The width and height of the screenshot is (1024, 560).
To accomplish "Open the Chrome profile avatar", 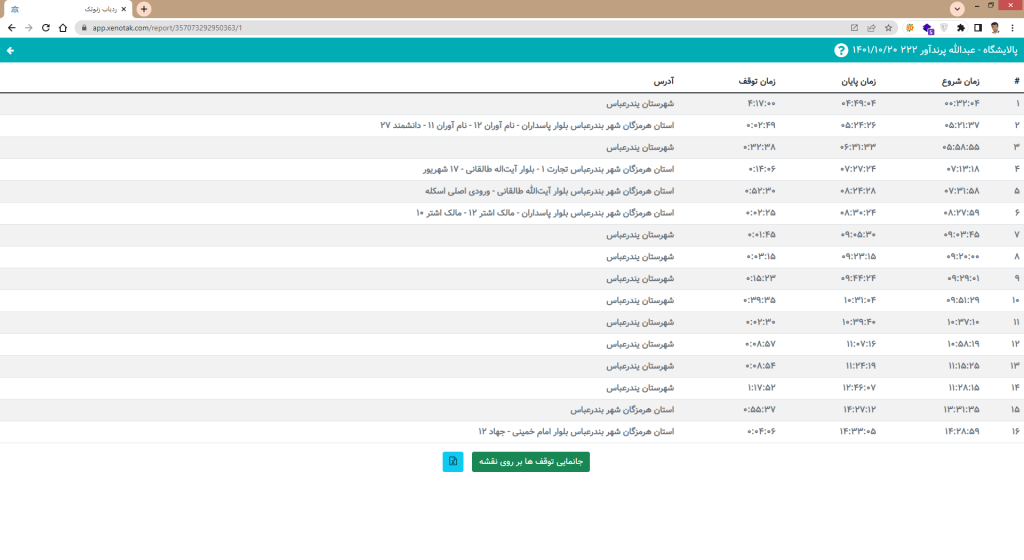I will point(995,27).
